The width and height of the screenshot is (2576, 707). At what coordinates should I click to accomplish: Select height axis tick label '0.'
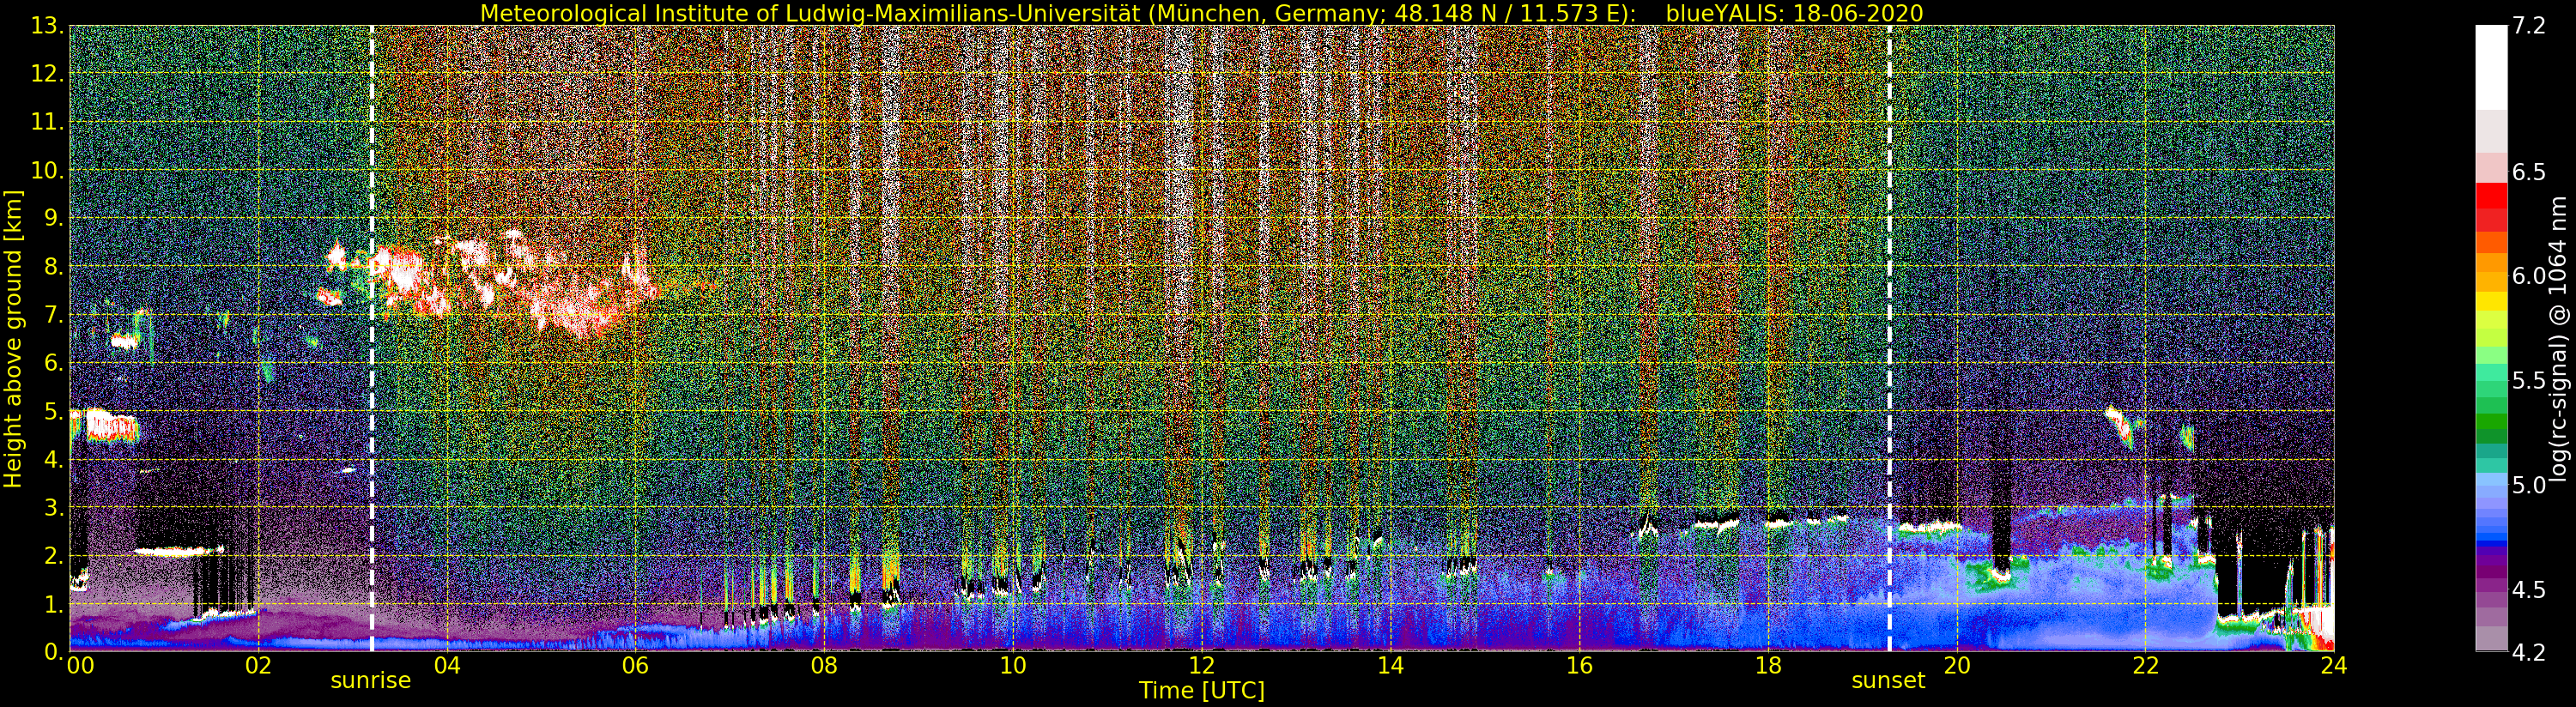(x=54, y=651)
